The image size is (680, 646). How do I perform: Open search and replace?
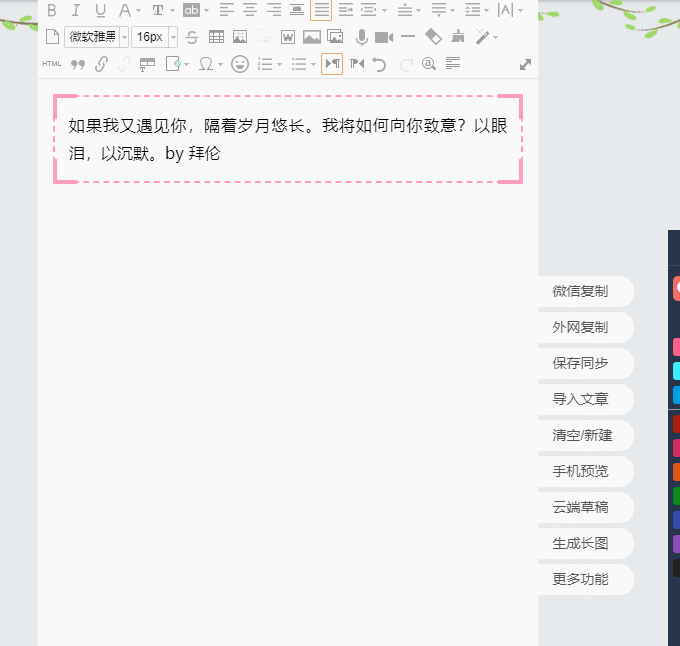point(429,64)
